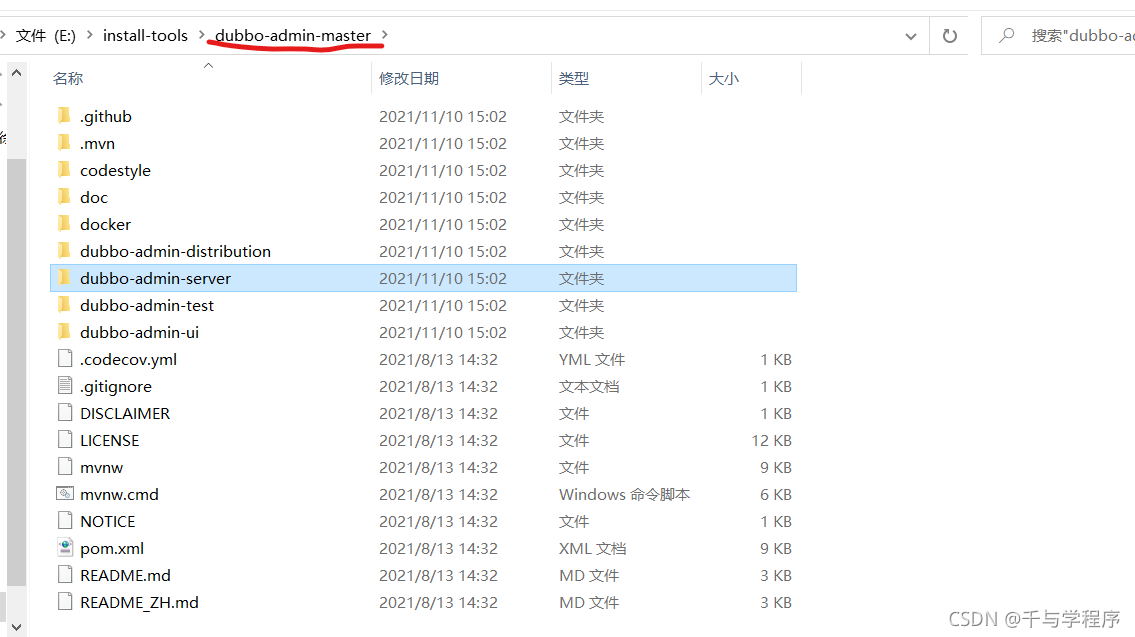
Task: Select the mvnw.cmd file name
Action: tap(119, 494)
